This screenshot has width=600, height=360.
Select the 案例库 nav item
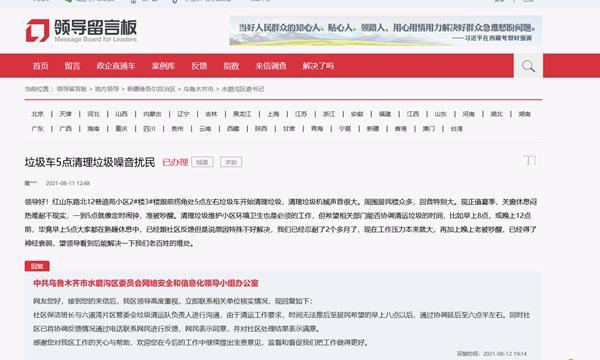pos(163,66)
